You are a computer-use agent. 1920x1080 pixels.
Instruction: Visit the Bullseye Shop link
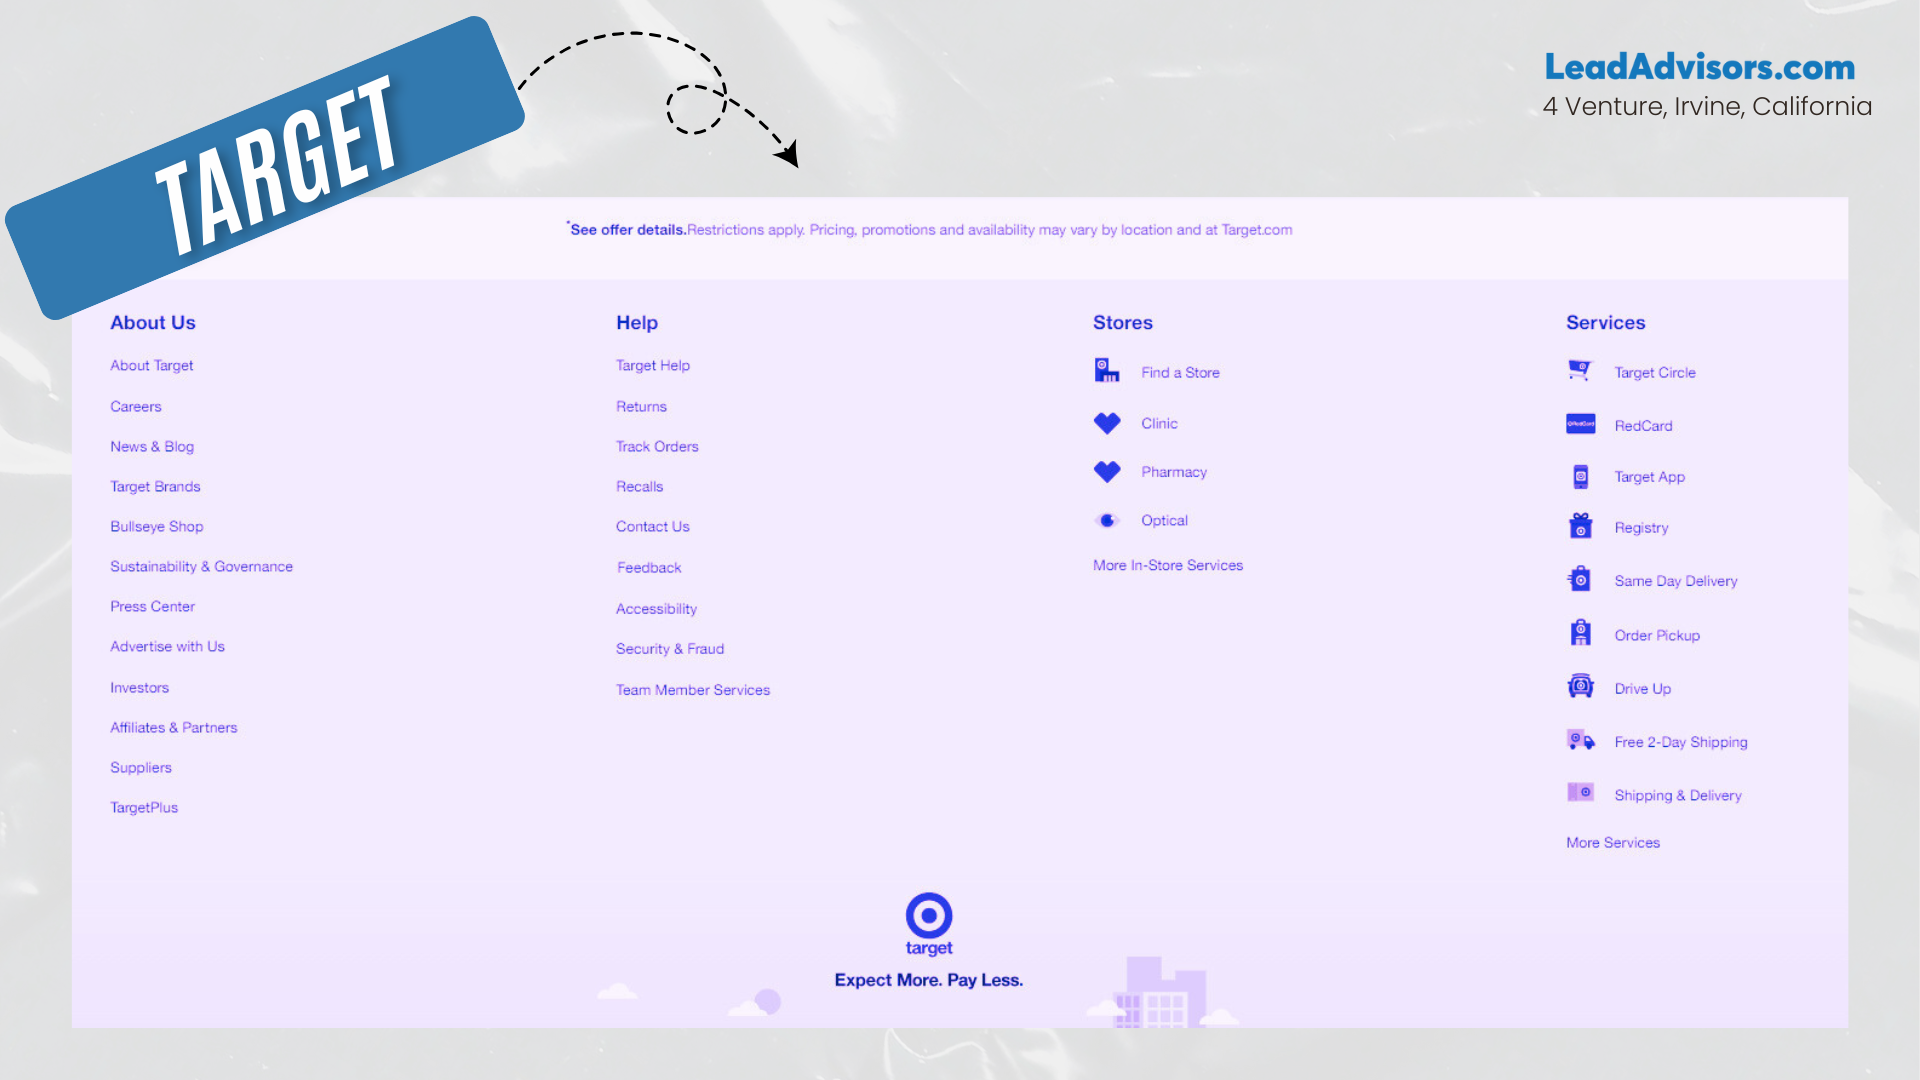tap(157, 527)
